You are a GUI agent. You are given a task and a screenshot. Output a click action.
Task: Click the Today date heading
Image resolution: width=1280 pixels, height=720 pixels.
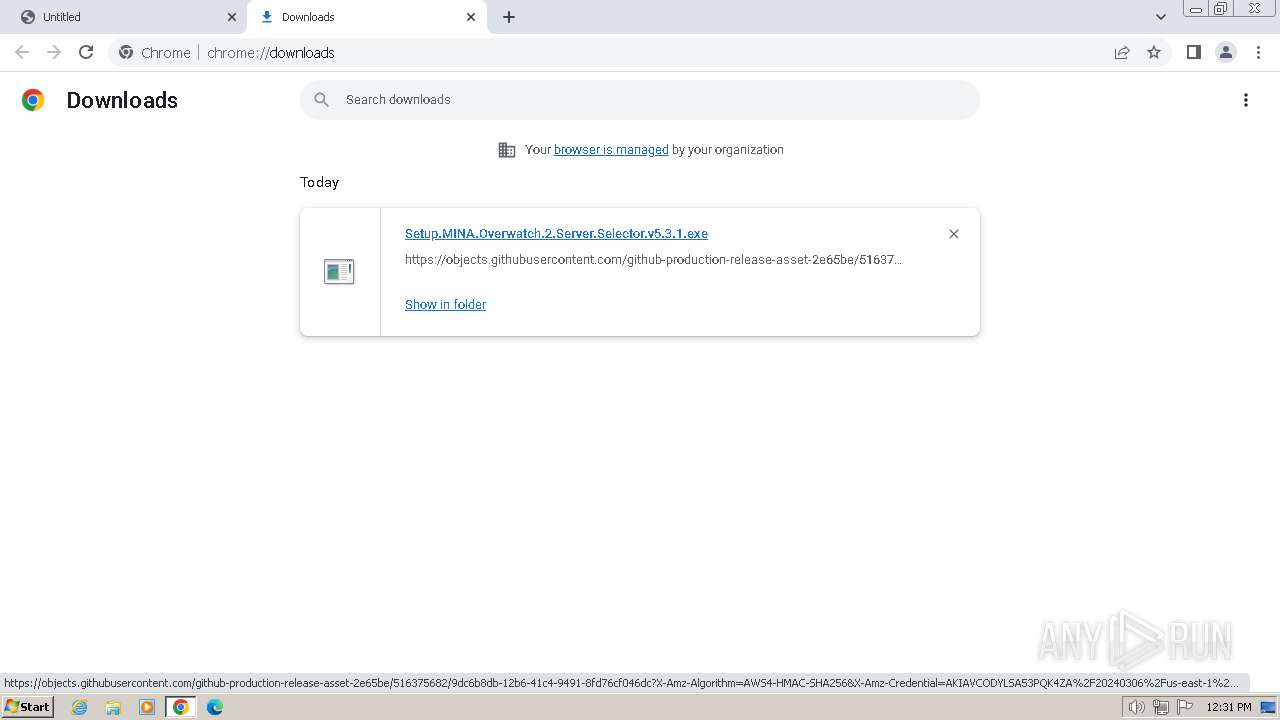320,182
